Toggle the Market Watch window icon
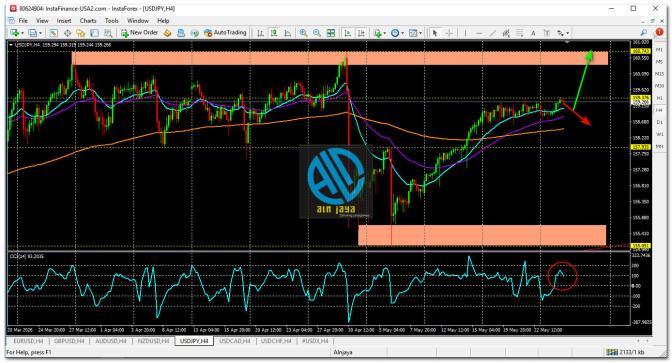The image size is (672, 363). click(54, 33)
